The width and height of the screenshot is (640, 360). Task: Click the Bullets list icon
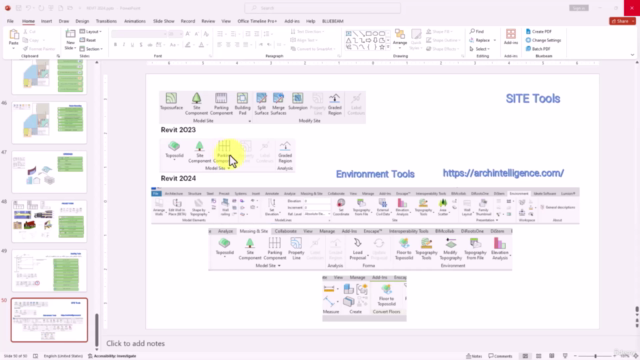click(220, 34)
